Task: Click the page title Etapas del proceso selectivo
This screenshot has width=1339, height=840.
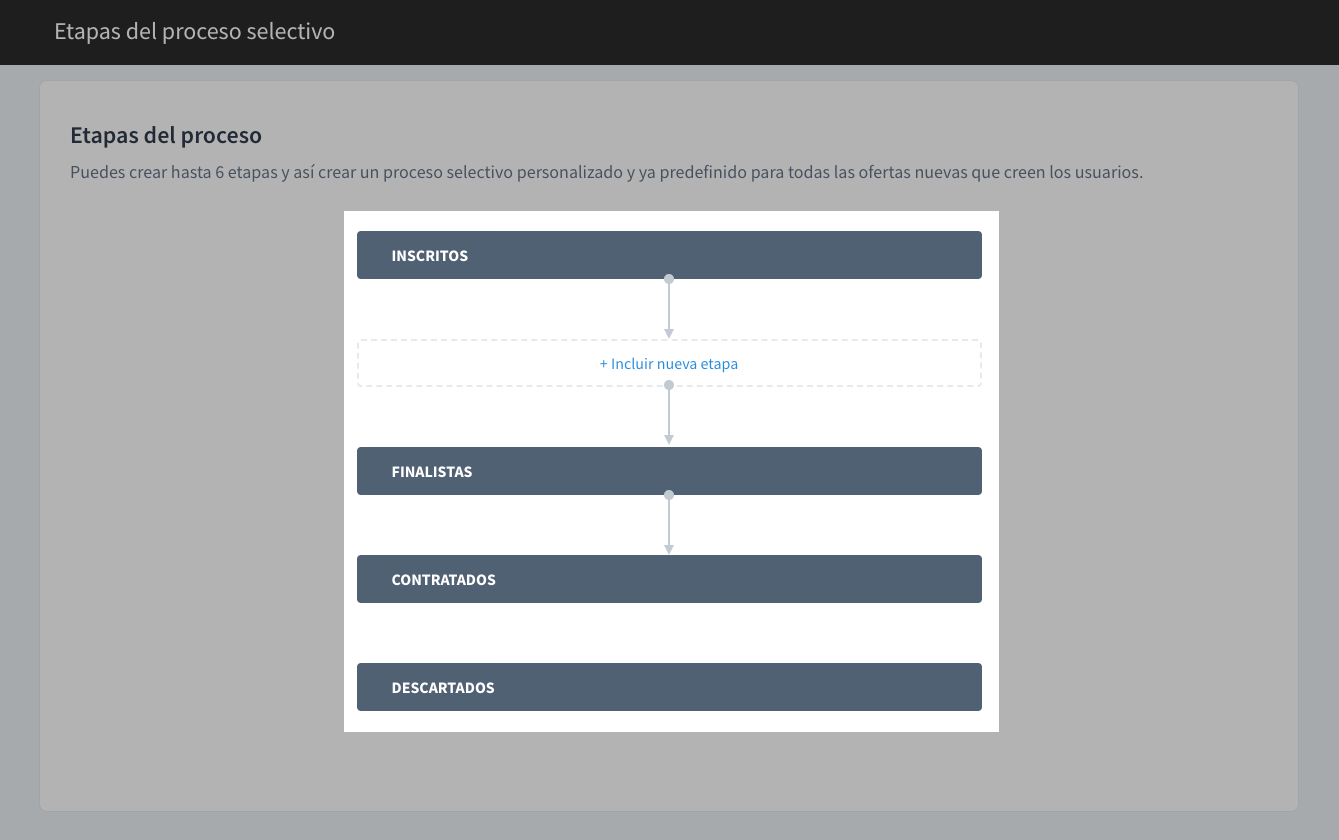Action: [x=194, y=32]
